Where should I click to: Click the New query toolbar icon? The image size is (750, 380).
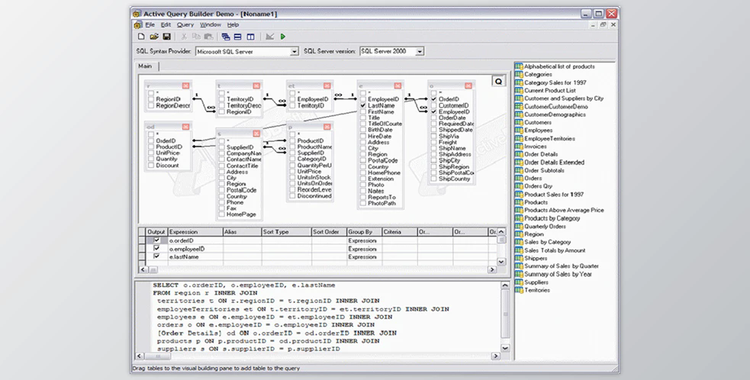point(141,36)
